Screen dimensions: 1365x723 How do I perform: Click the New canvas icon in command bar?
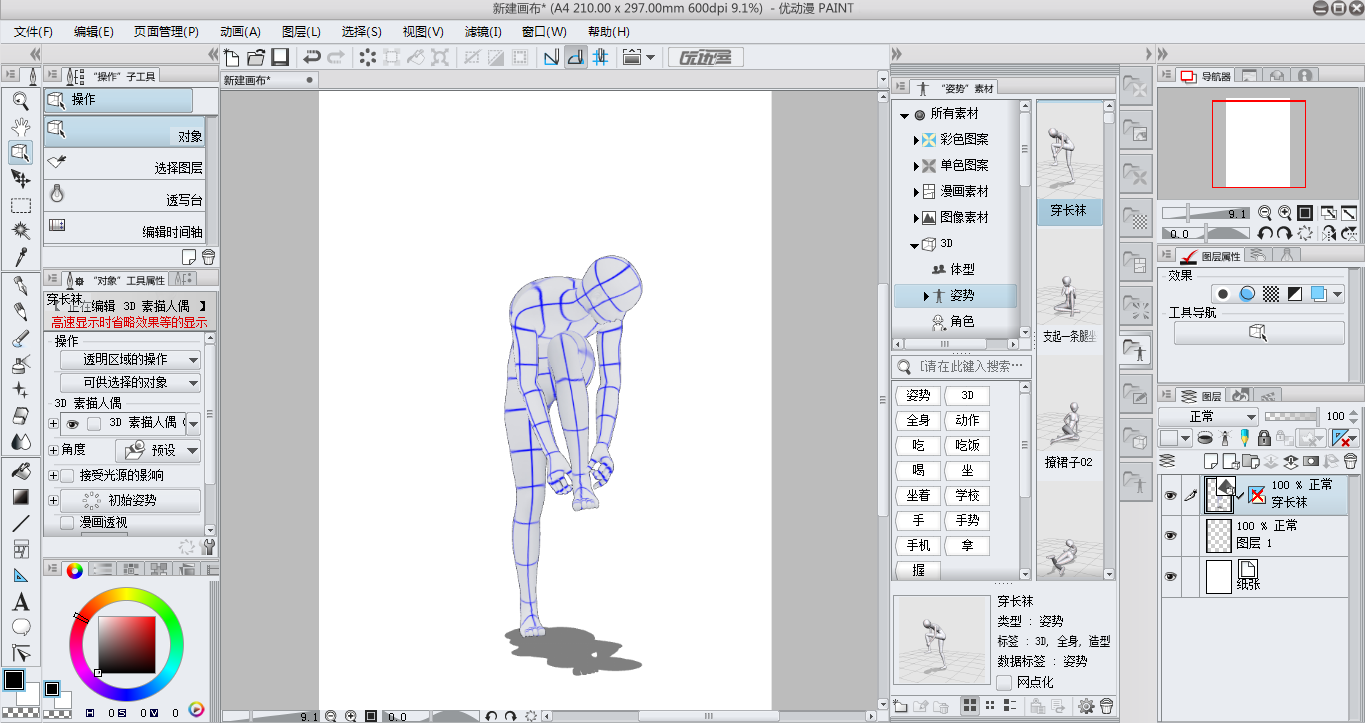(x=232, y=57)
